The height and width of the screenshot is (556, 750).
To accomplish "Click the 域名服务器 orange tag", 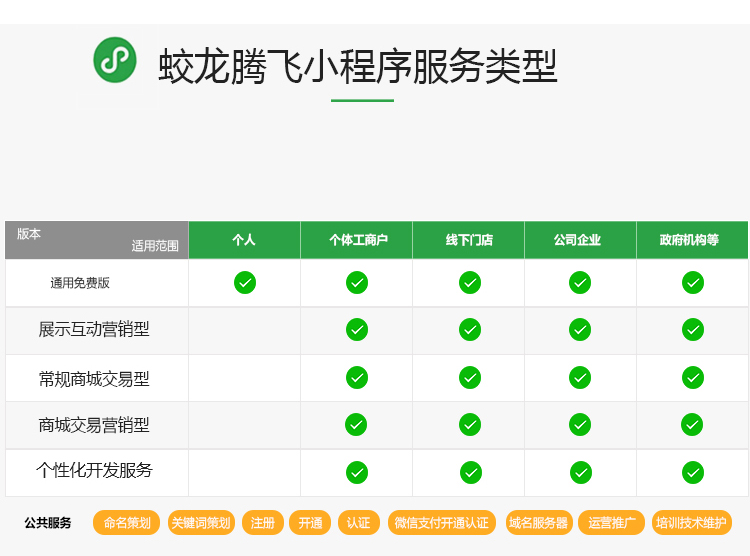I will 538,523.
